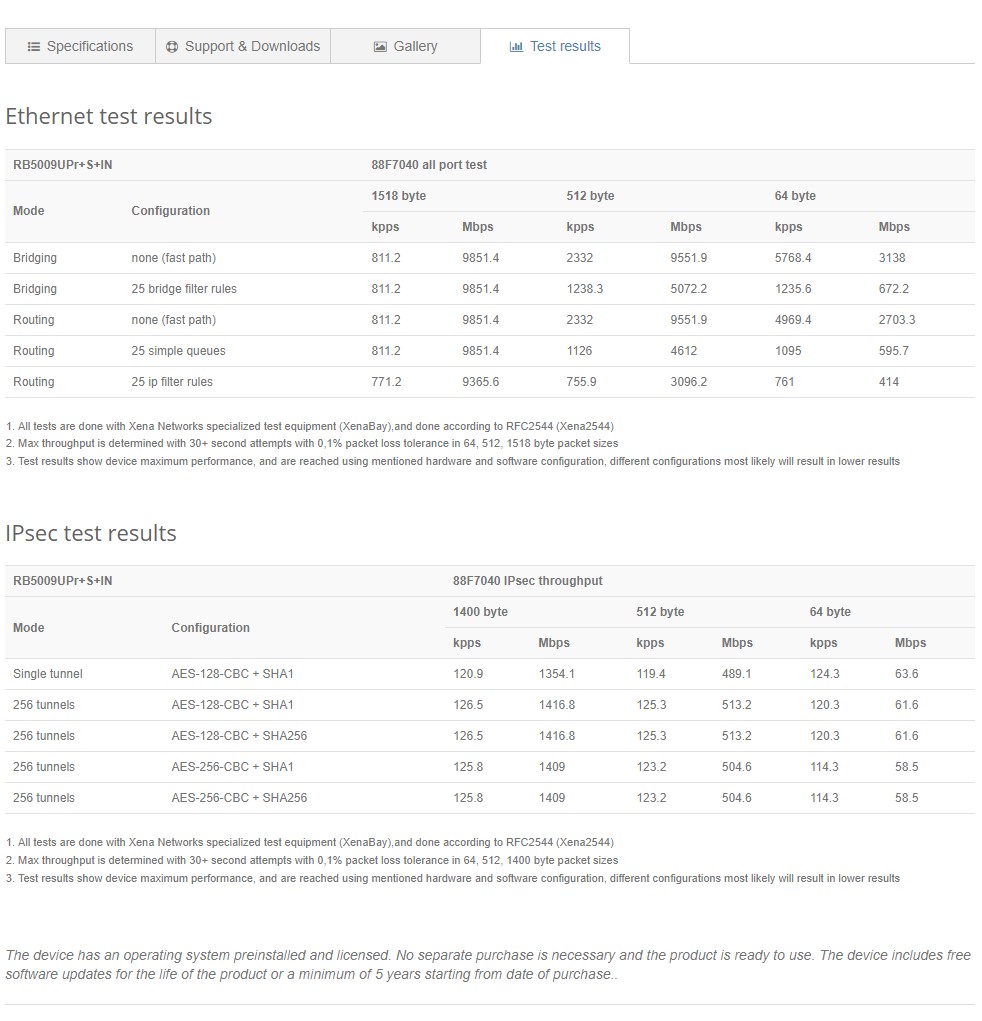Click 'AES-256-CBC + SHA256' configuration cell
The width and height of the screenshot is (982, 1021).
coord(239,798)
